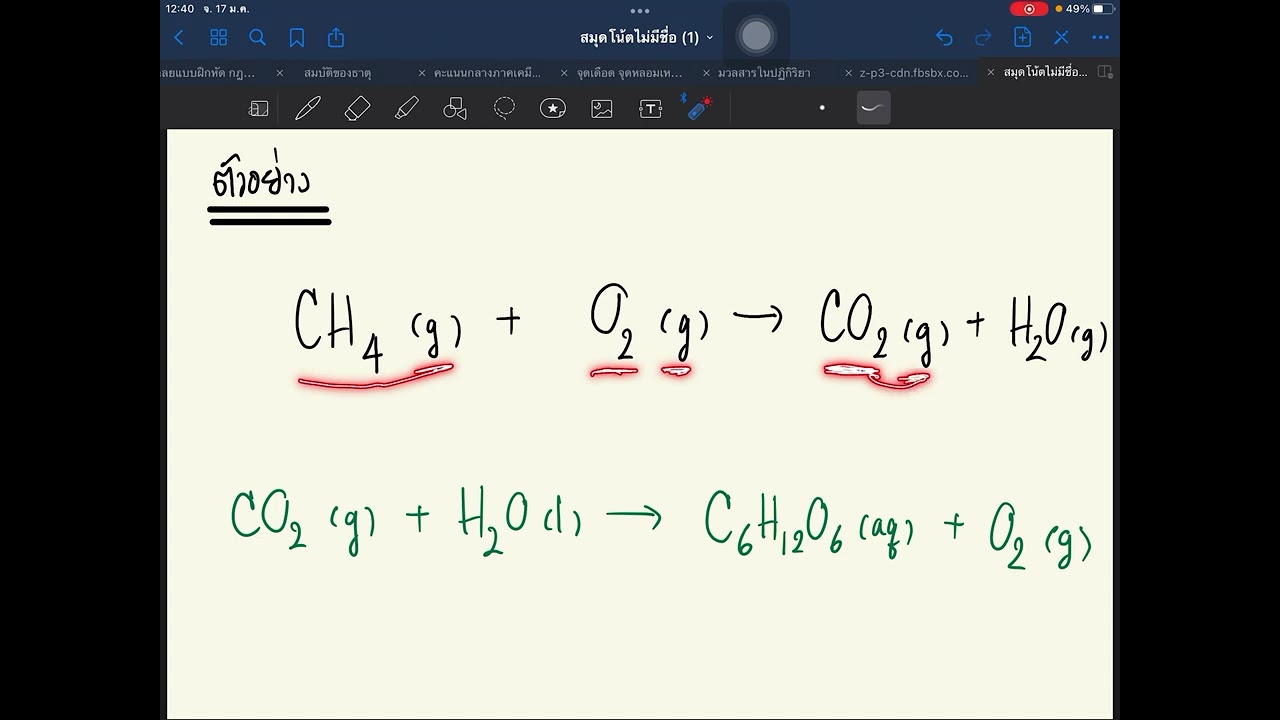The width and height of the screenshot is (1280, 720).
Task: Close the สมุดโน้ตไม่มีชื่อ tab
Action: coord(990,73)
